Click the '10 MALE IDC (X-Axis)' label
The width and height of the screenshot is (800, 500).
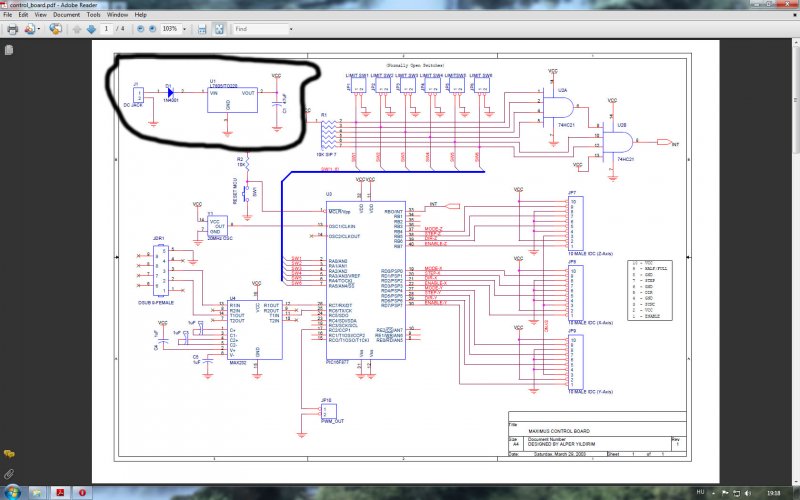(590, 322)
